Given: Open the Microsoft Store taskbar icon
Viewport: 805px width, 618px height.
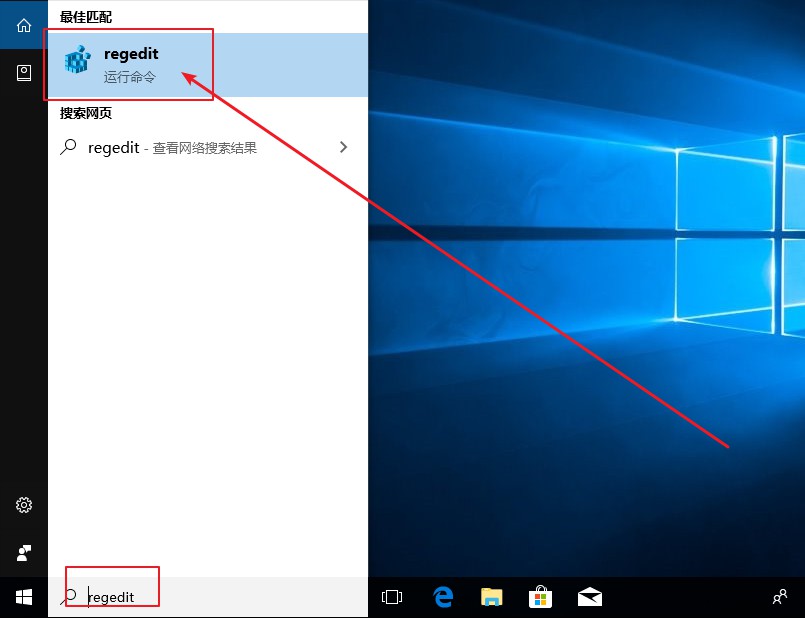Looking at the screenshot, I should click(540, 597).
